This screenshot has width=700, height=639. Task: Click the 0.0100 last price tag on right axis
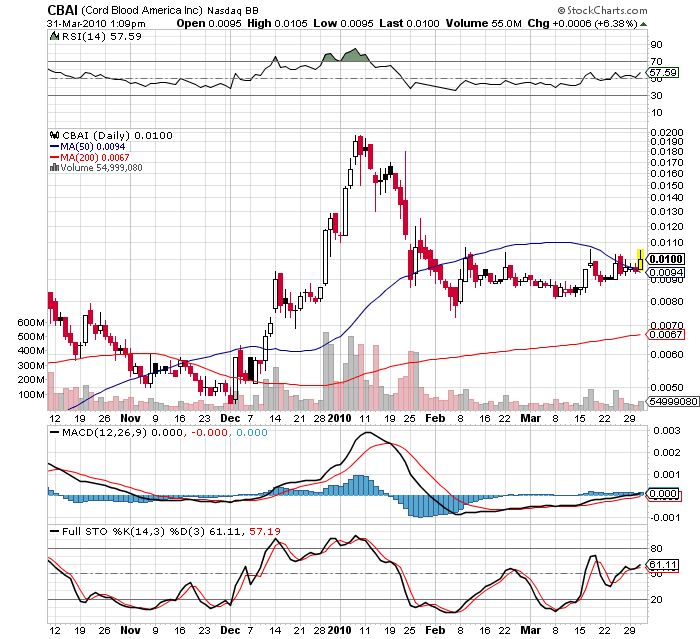coord(666,259)
